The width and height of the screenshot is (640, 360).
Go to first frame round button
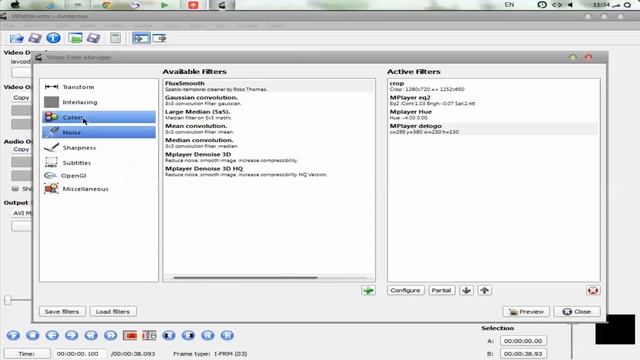(x=207, y=336)
